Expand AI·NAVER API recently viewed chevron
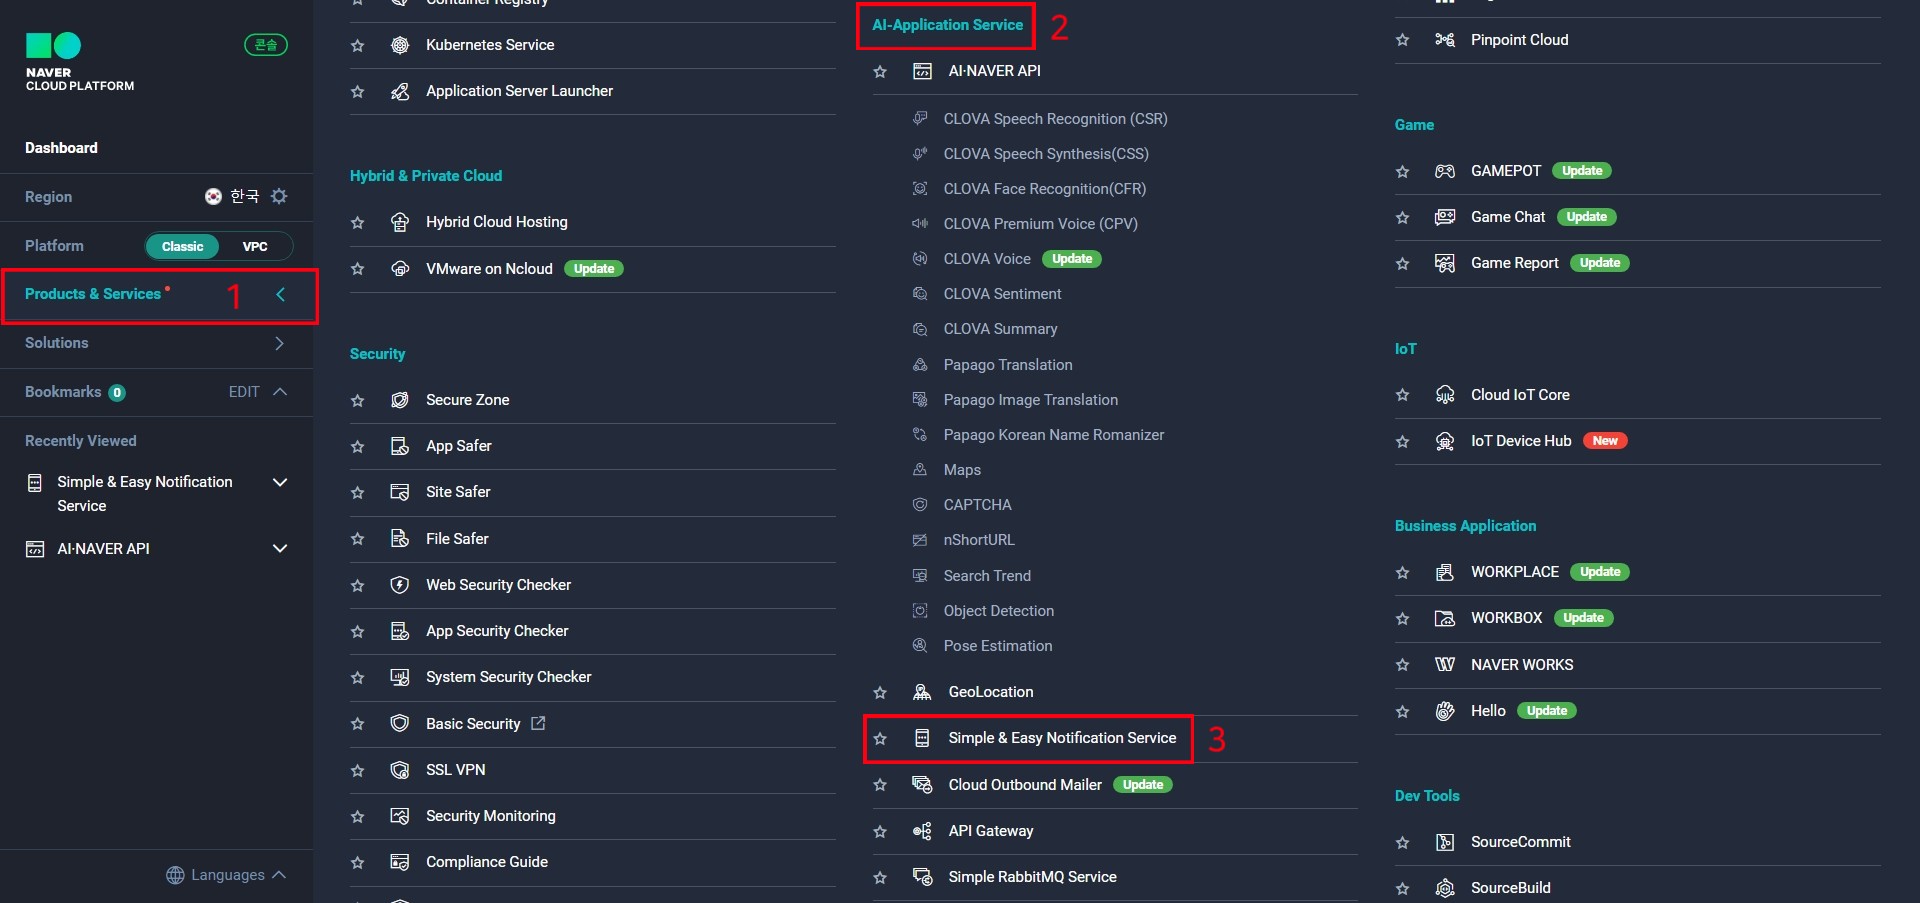The image size is (1920, 903). (x=280, y=549)
